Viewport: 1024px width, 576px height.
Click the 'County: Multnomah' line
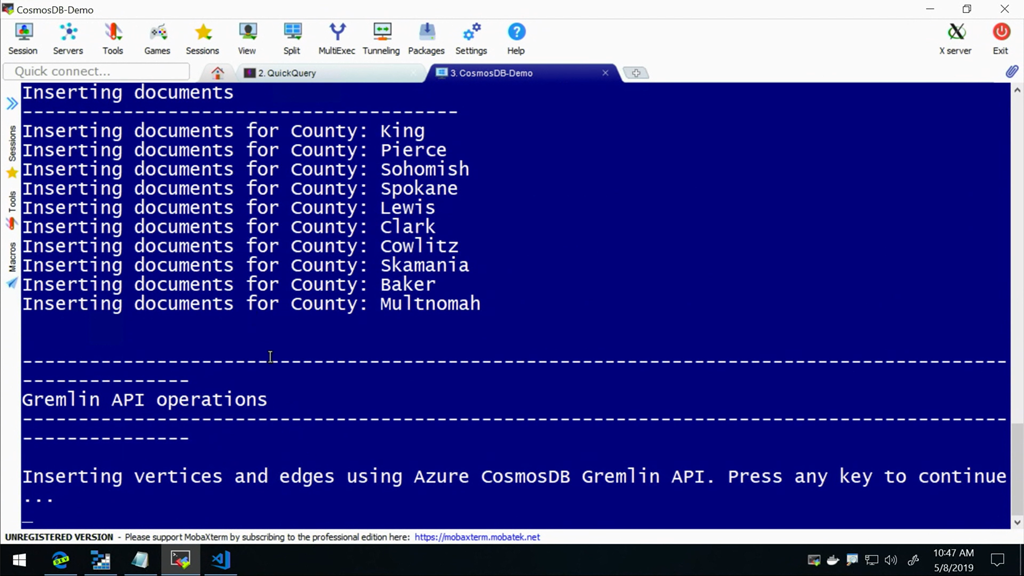coord(385,304)
